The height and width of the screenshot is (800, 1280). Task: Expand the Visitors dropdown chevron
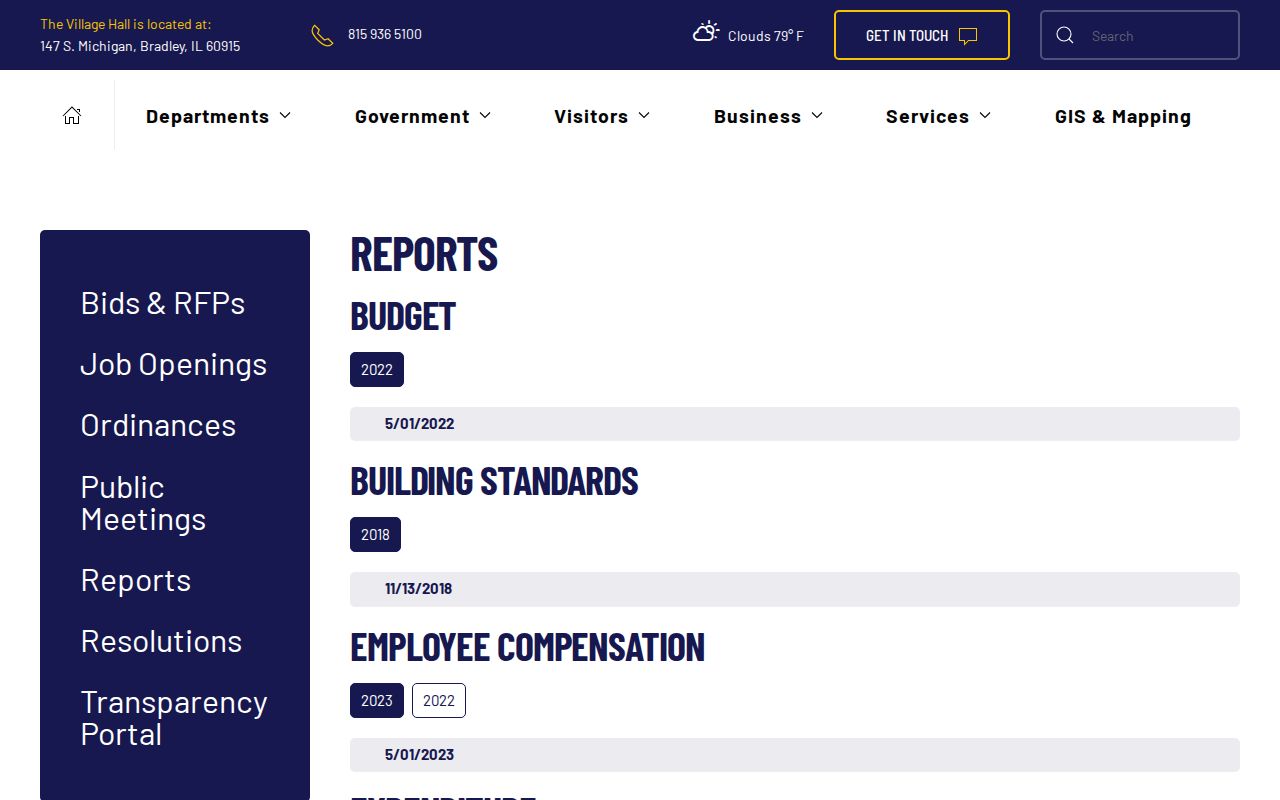point(644,116)
